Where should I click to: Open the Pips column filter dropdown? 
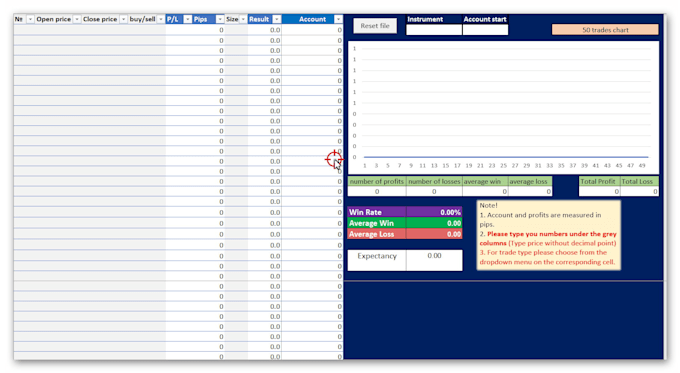[x=220, y=19]
